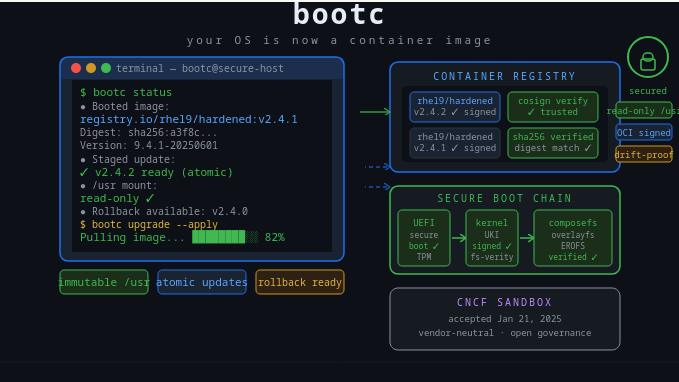This screenshot has width=679, height=382.
Task: Click the Digest: sha256:a3f8c... line
Action: (x=149, y=132)
